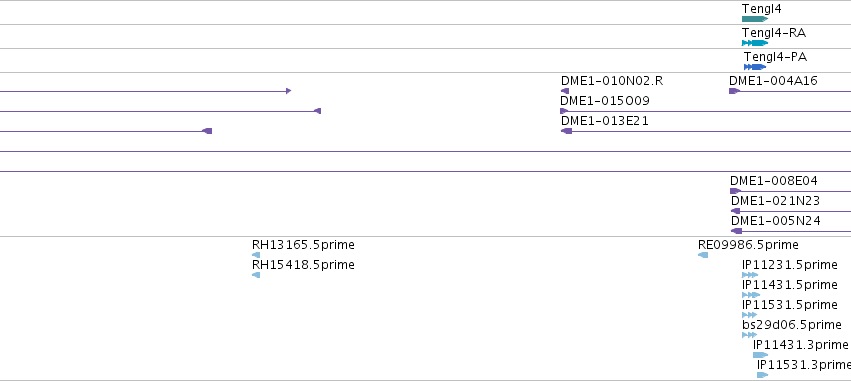Image resolution: width=851 pixels, height=381 pixels.
Task: Click the DME1-010N02.R BAC end arrow
Action: 565,91
